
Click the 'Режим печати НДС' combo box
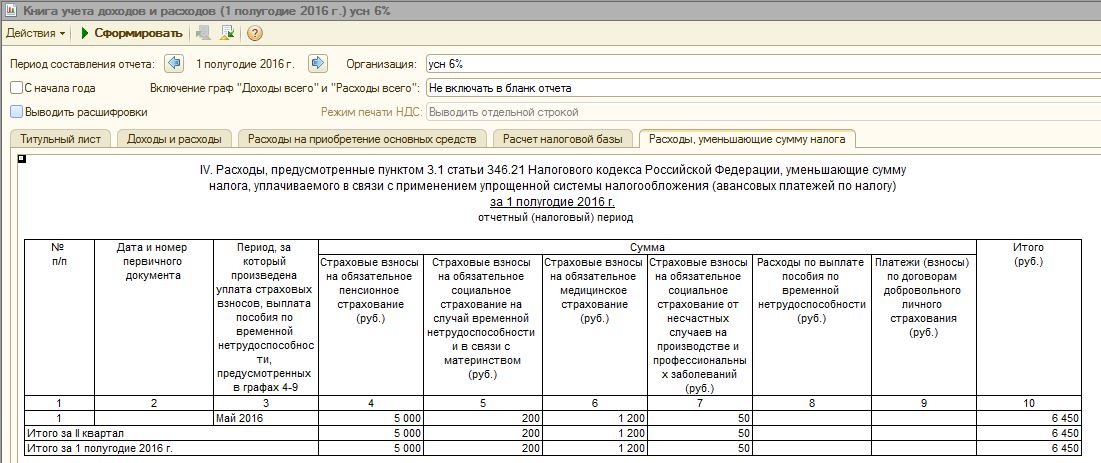[x=760, y=112]
